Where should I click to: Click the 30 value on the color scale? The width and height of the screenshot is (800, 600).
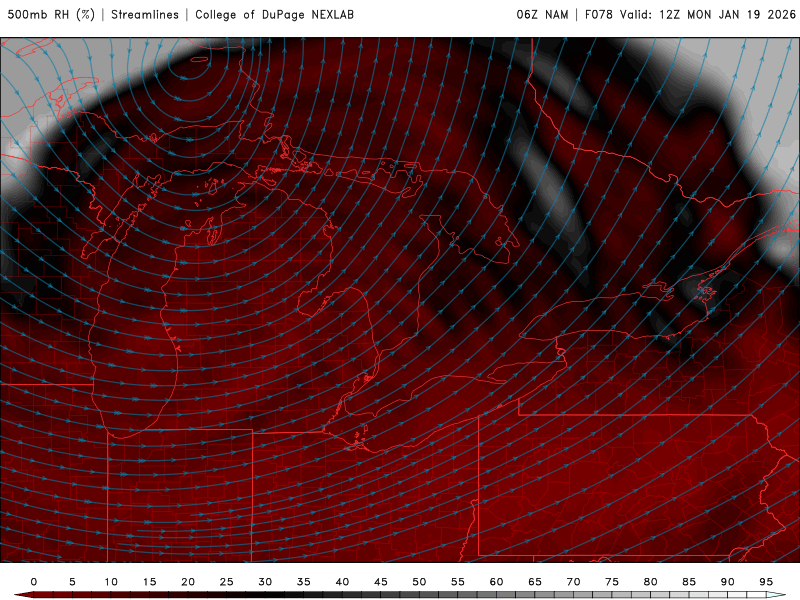[265, 582]
